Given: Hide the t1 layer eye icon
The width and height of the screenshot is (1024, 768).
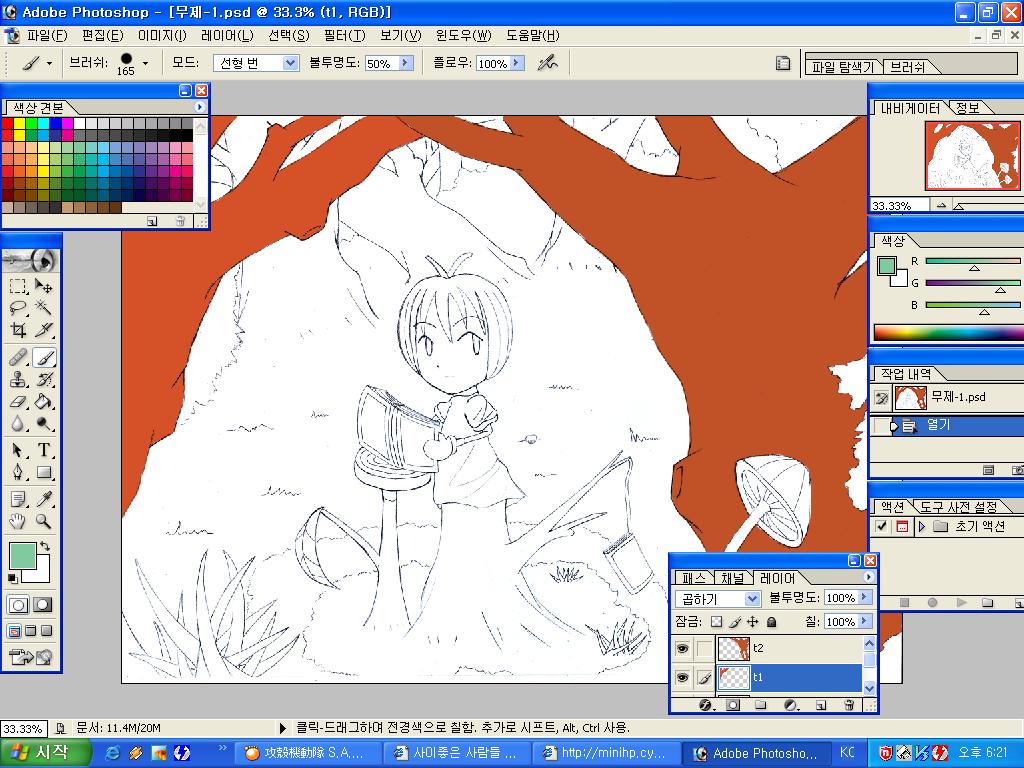Looking at the screenshot, I should coord(682,678).
